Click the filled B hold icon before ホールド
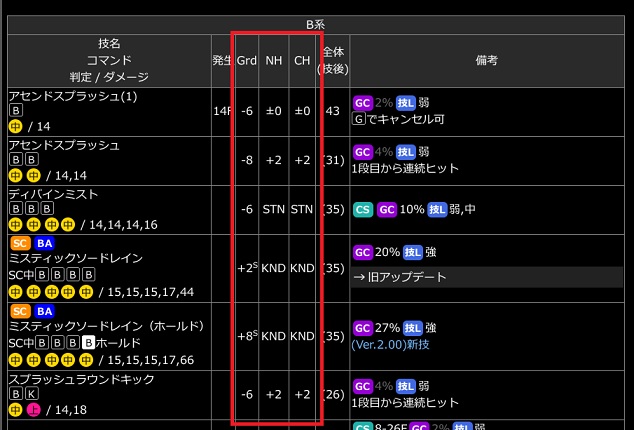Image resolution: width=634 pixels, height=430 pixels. tap(88, 342)
